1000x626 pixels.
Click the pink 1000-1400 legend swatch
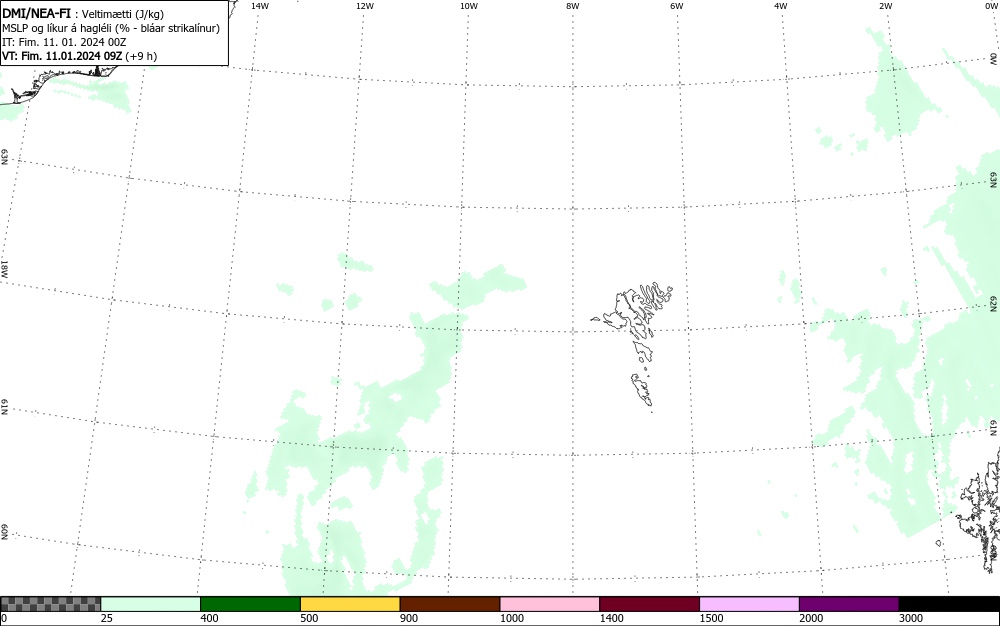(550, 604)
